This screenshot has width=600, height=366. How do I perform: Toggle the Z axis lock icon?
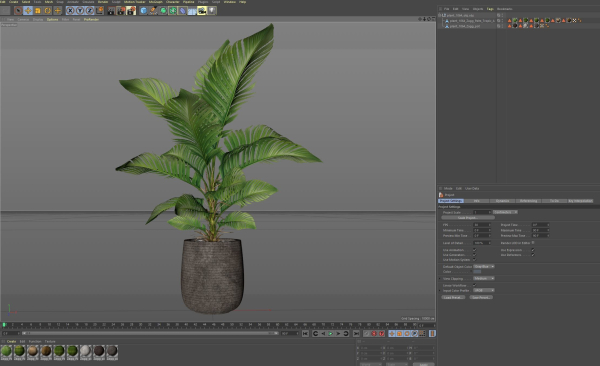coord(90,11)
